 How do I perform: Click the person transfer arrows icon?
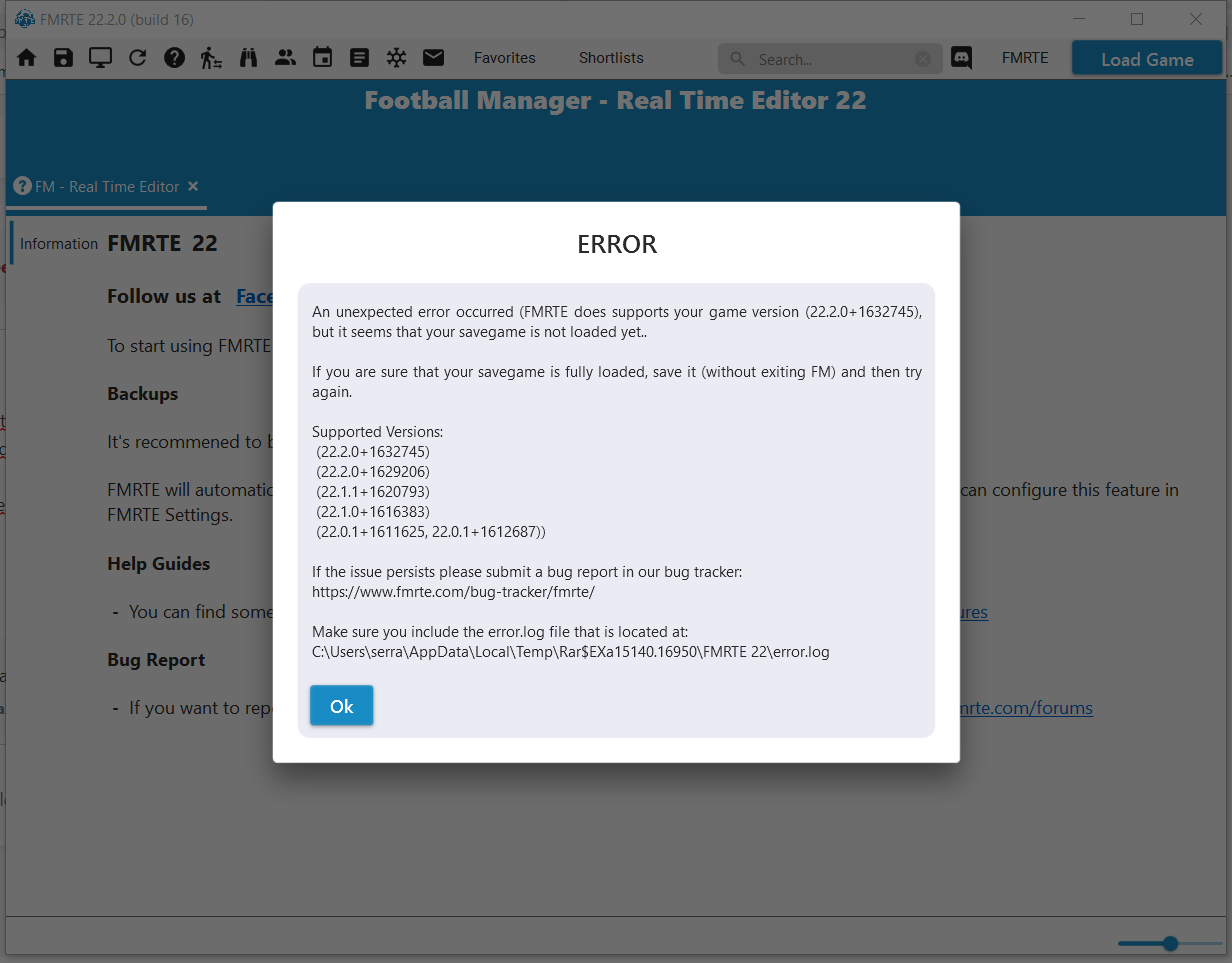[x=211, y=58]
